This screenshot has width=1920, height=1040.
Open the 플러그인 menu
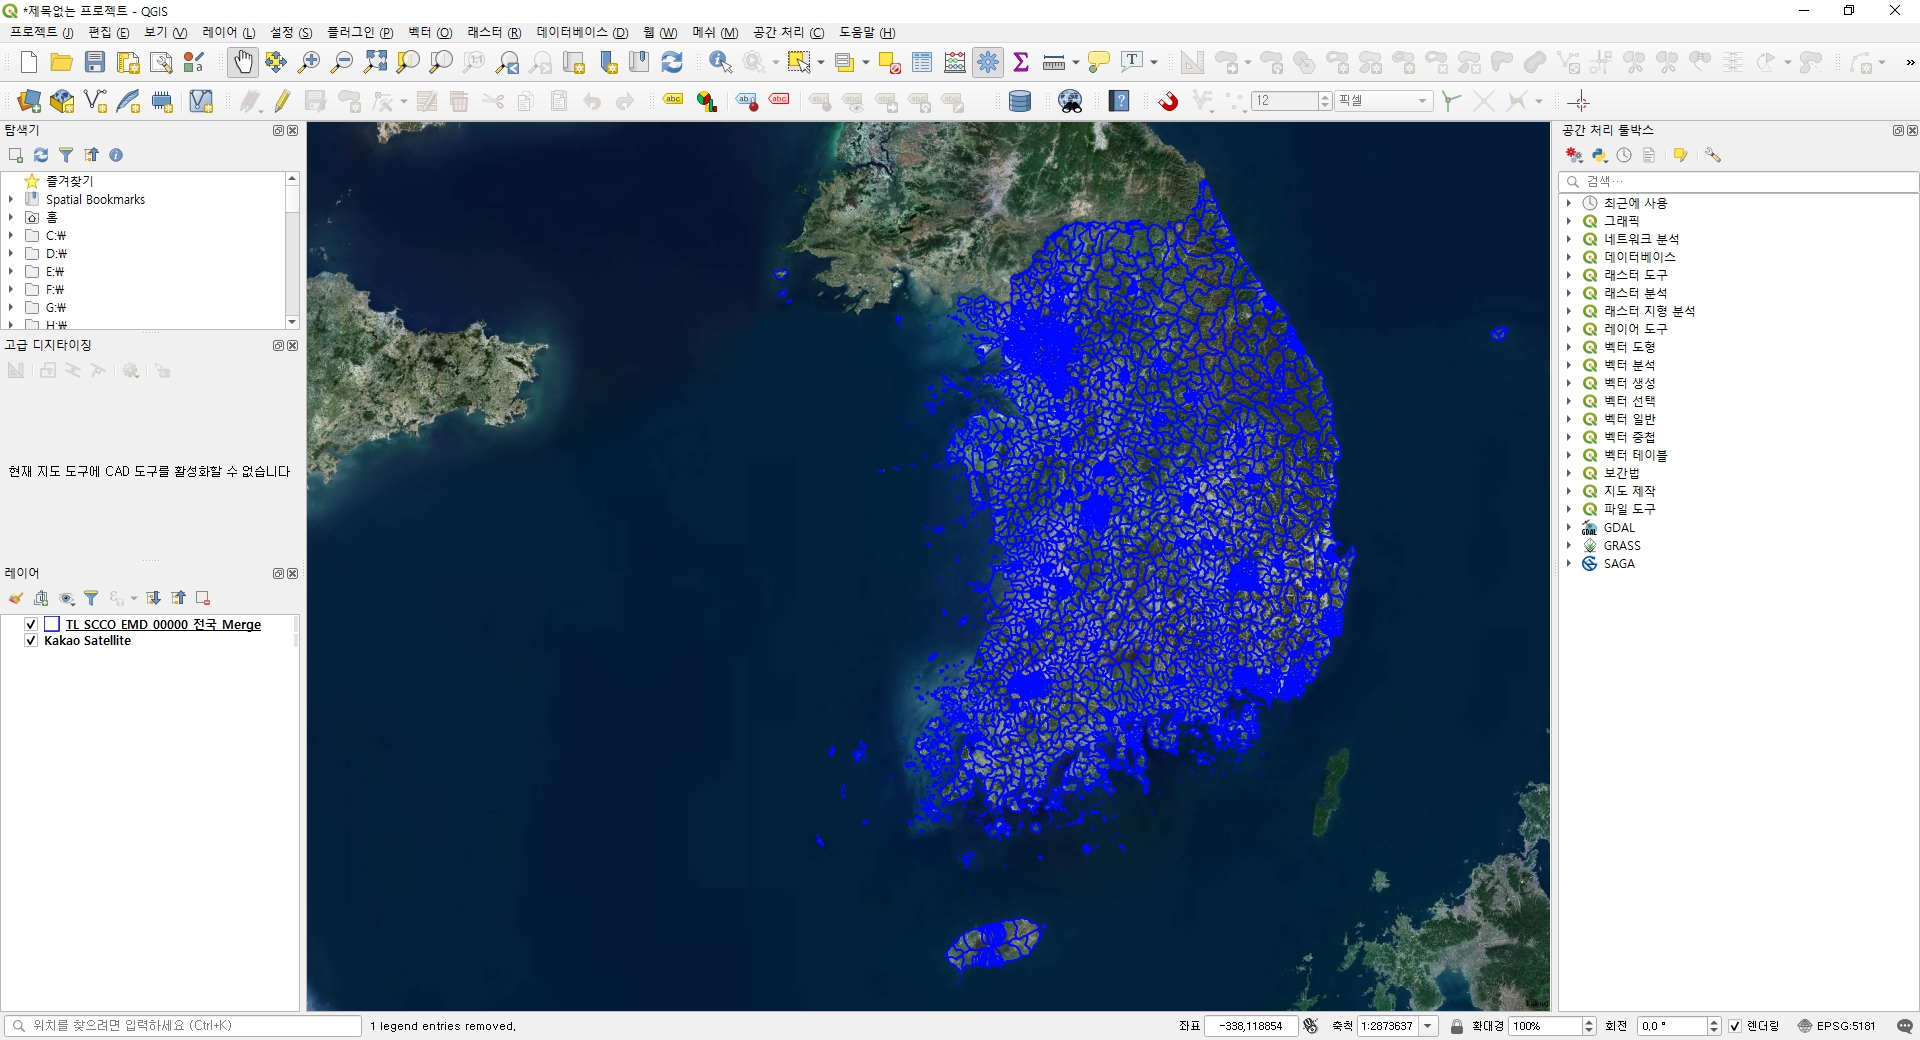coord(359,33)
